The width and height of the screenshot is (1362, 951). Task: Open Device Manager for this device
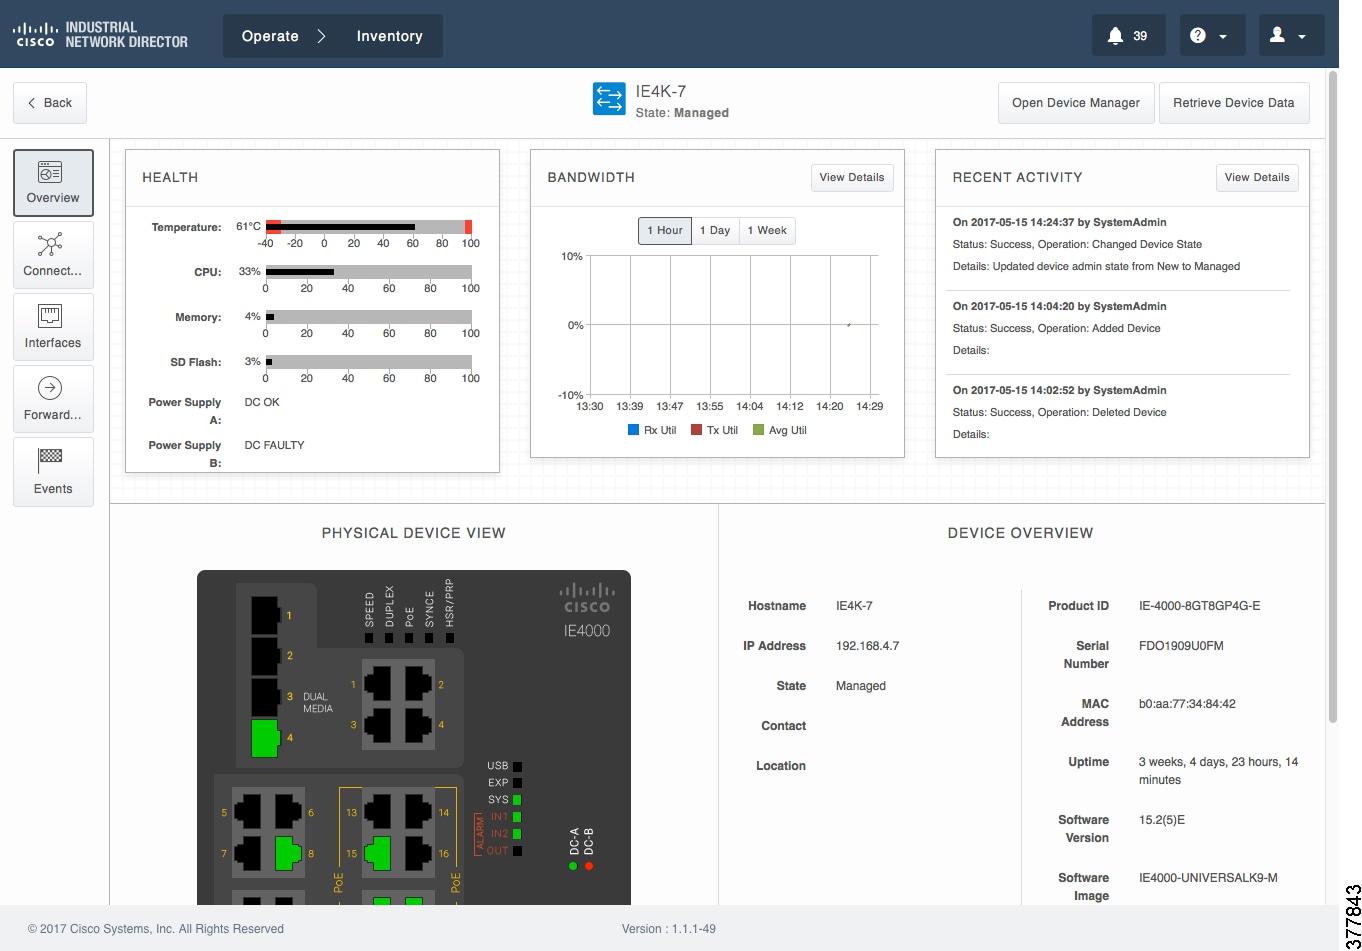(x=1076, y=103)
